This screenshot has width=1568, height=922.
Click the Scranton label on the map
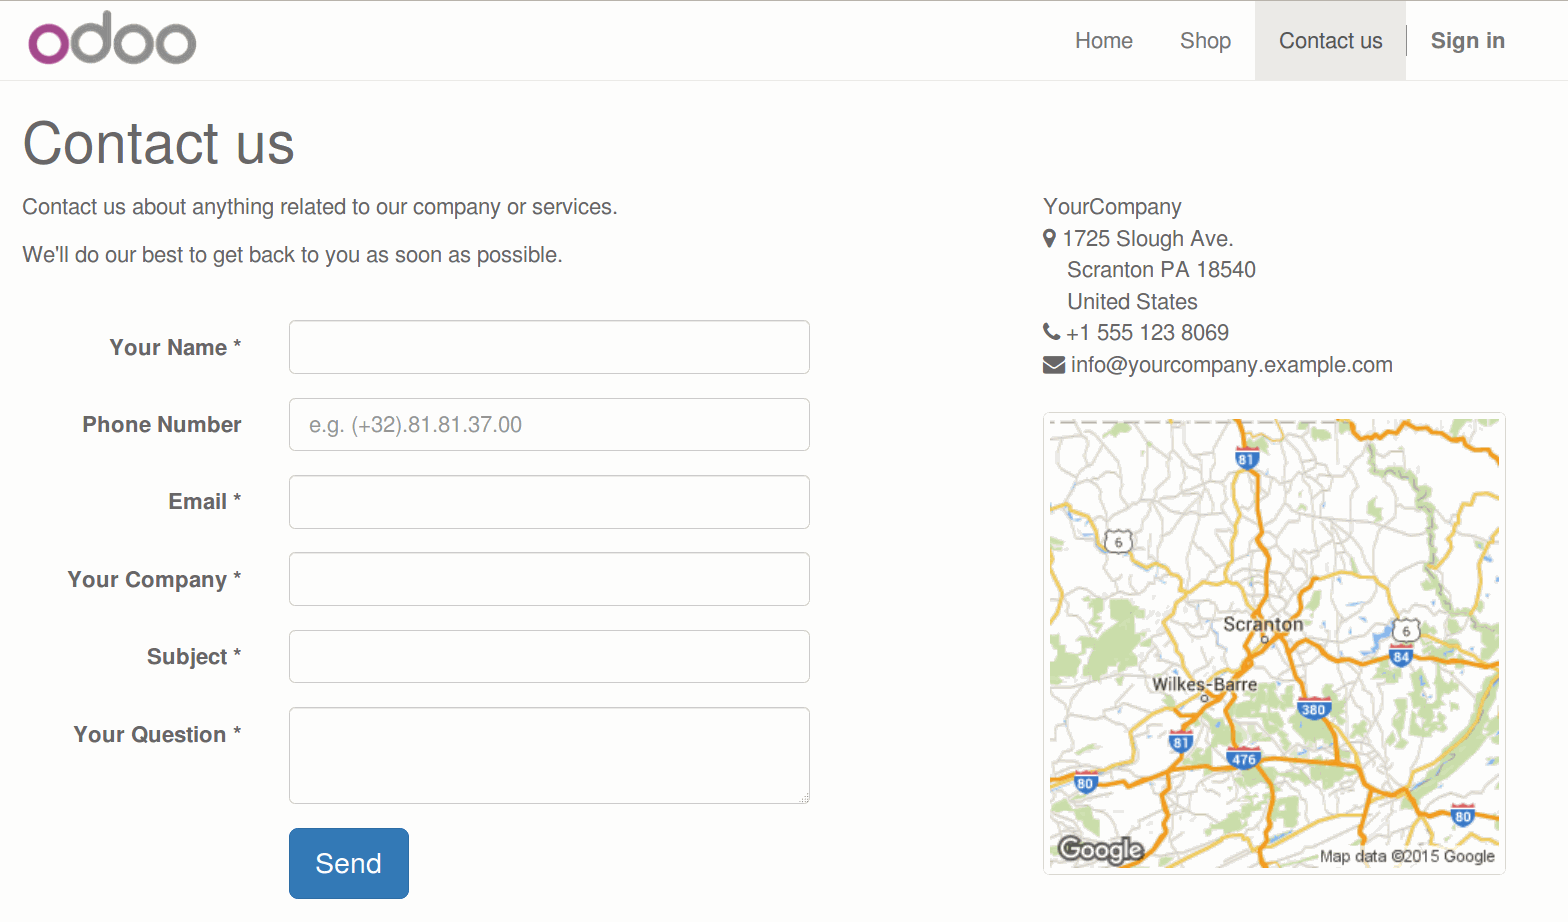point(1263,624)
